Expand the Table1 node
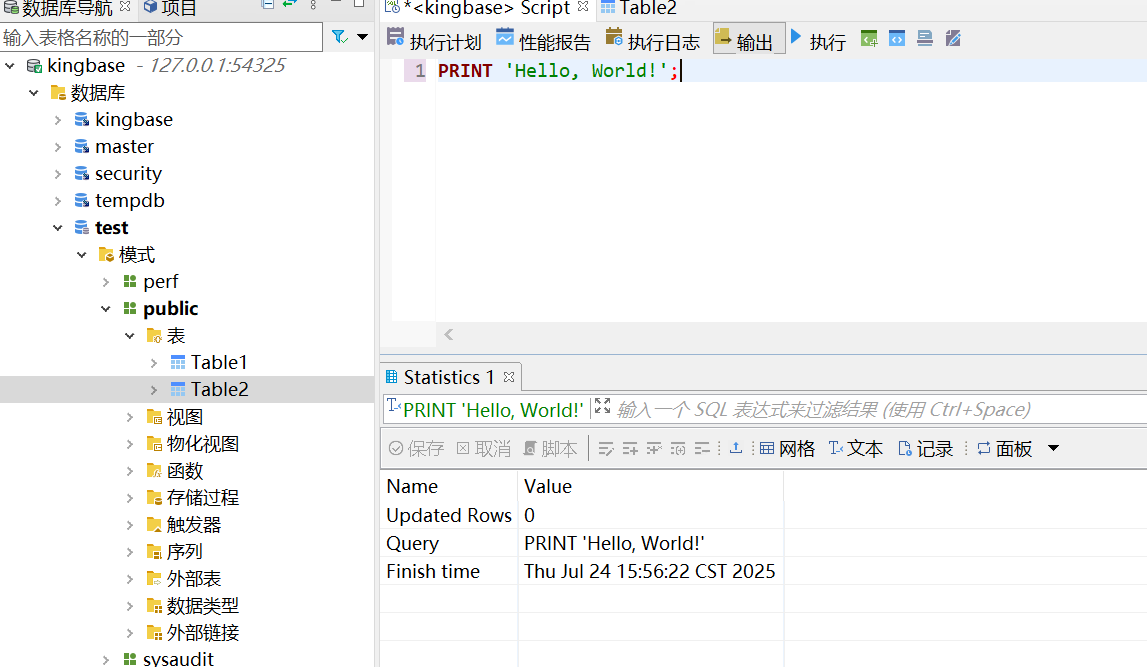The image size is (1147, 667). tap(154, 363)
